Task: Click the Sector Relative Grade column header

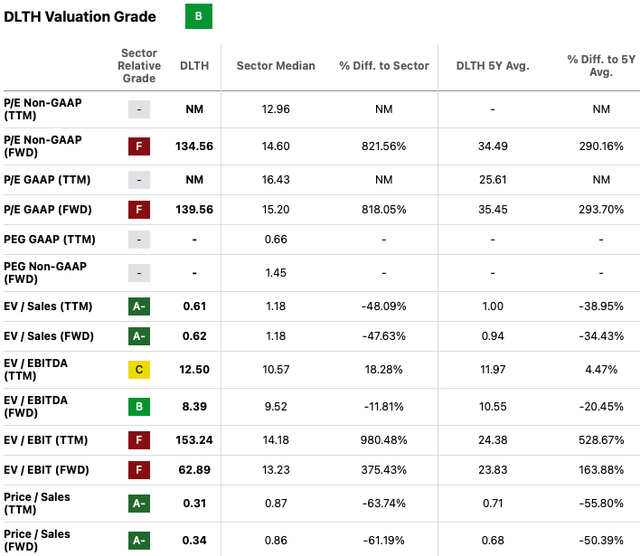Action: pos(139,66)
